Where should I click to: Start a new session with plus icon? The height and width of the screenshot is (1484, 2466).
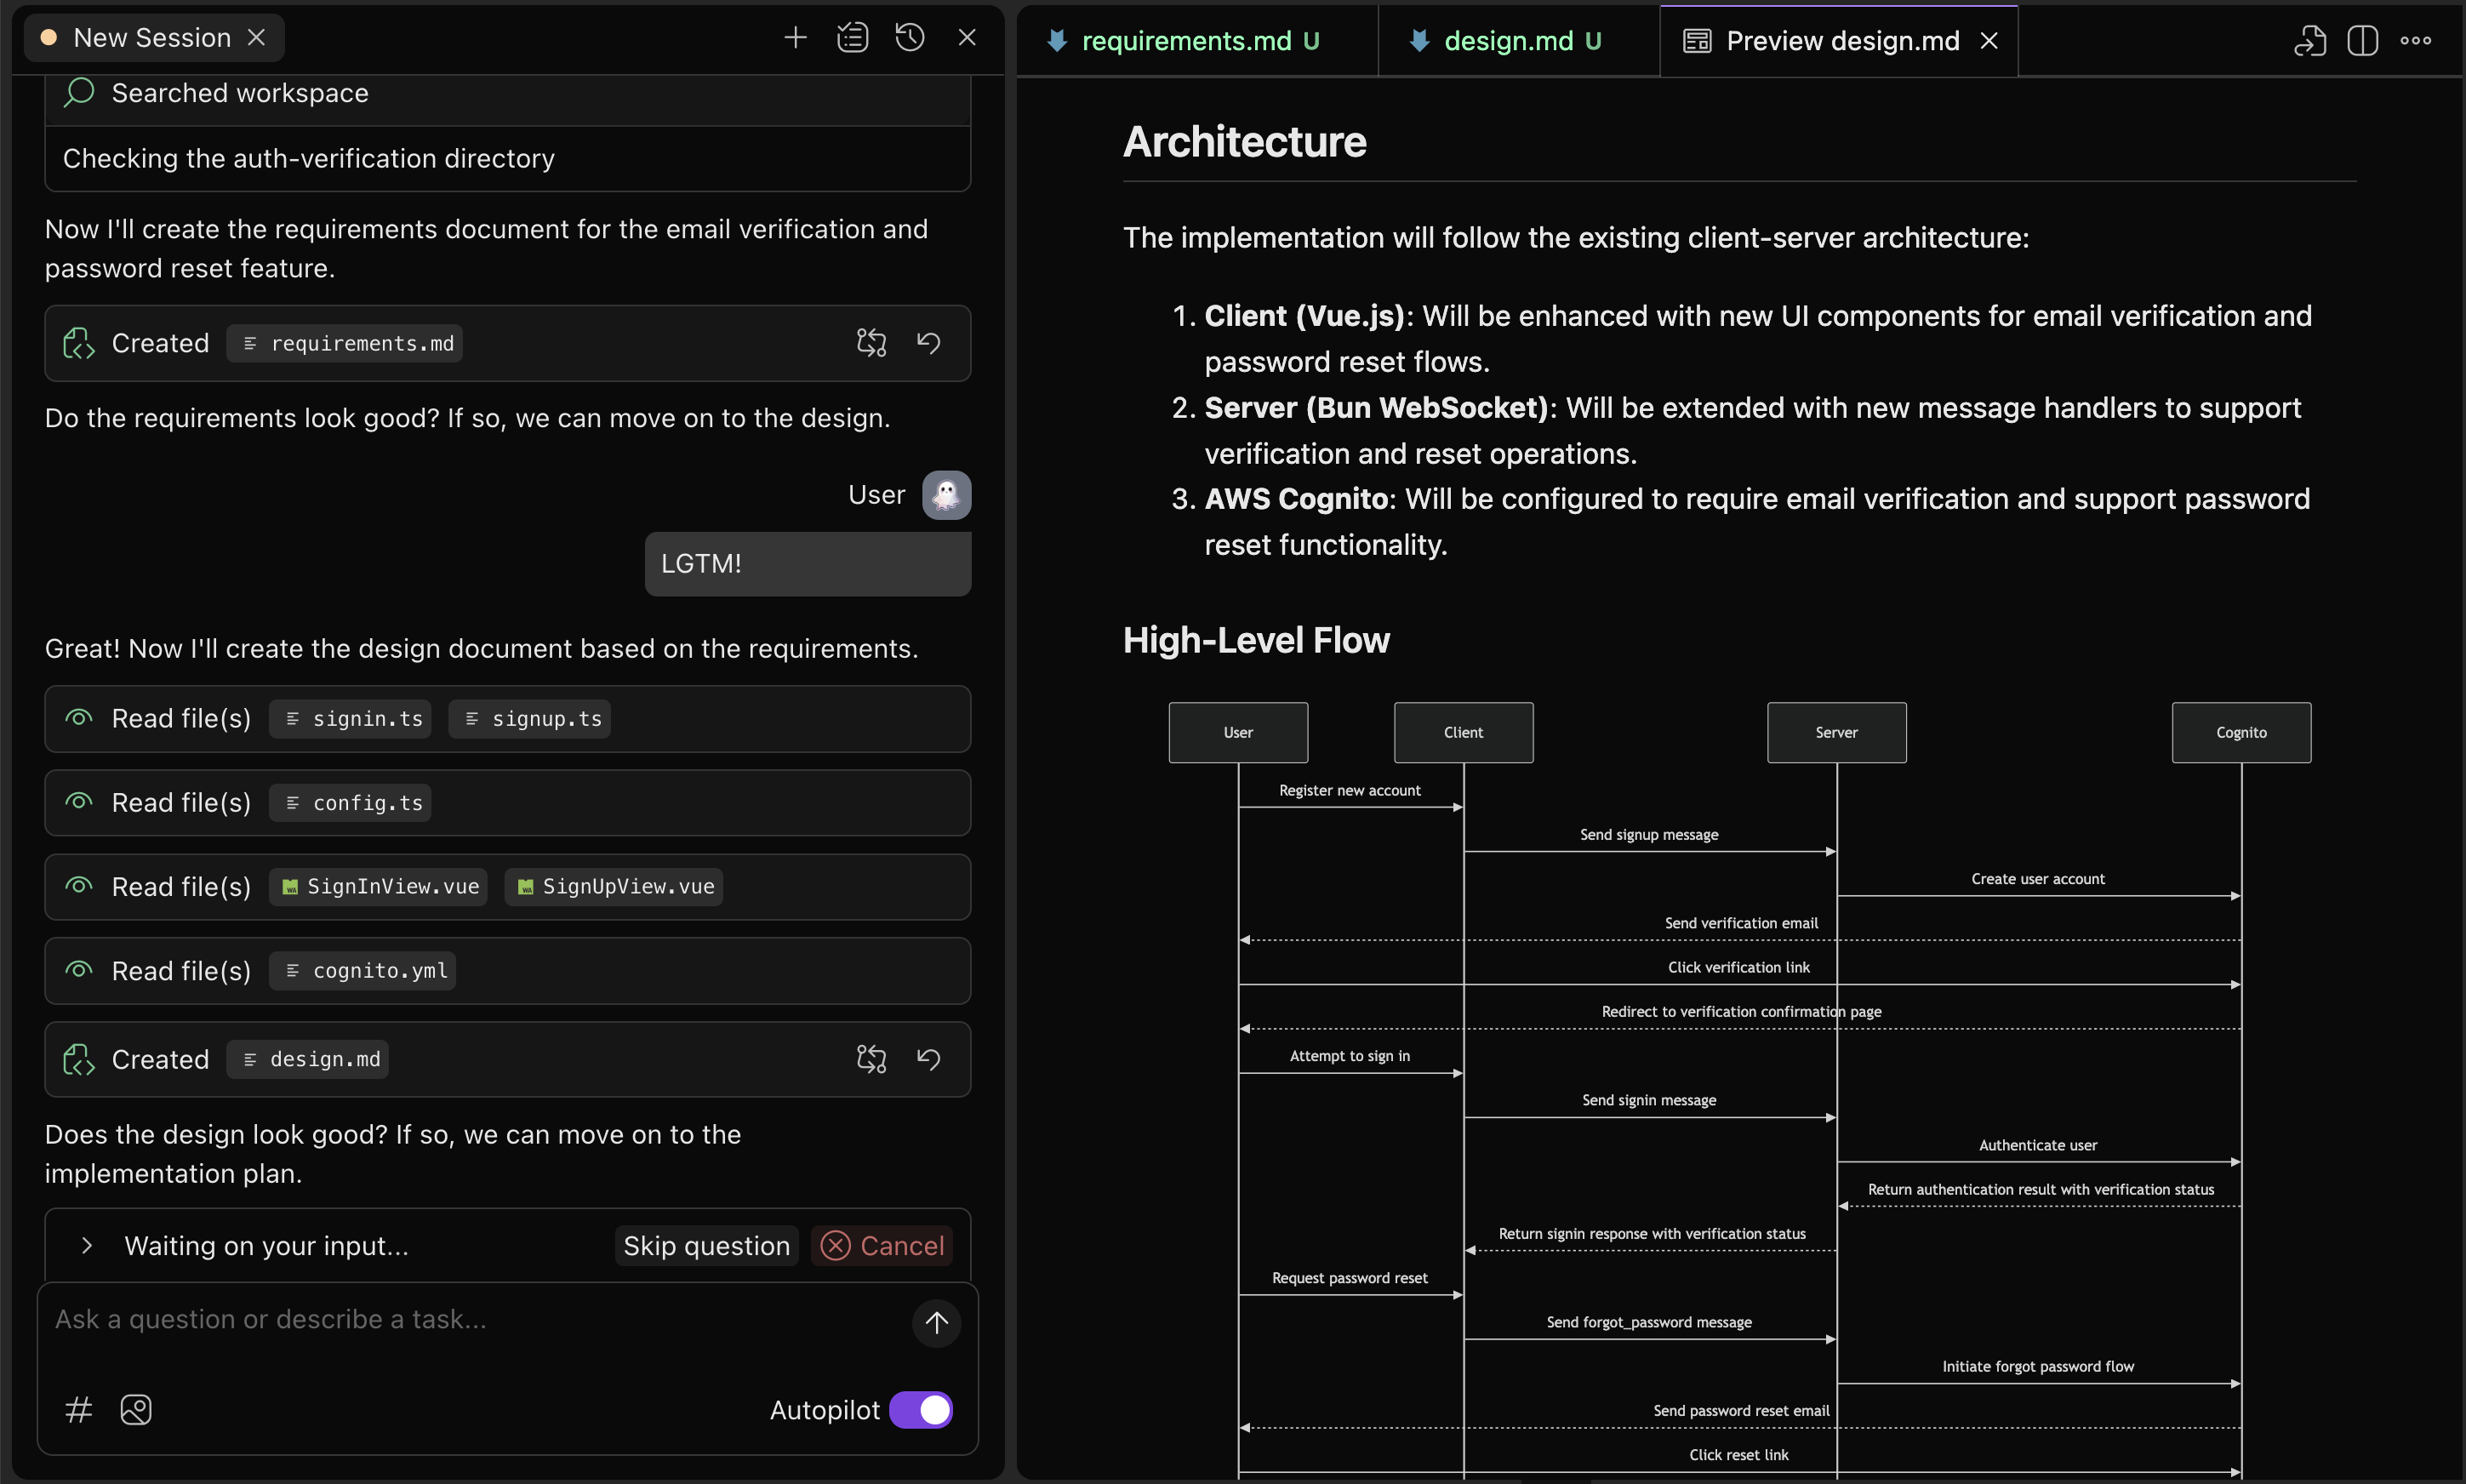pos(795,38)
